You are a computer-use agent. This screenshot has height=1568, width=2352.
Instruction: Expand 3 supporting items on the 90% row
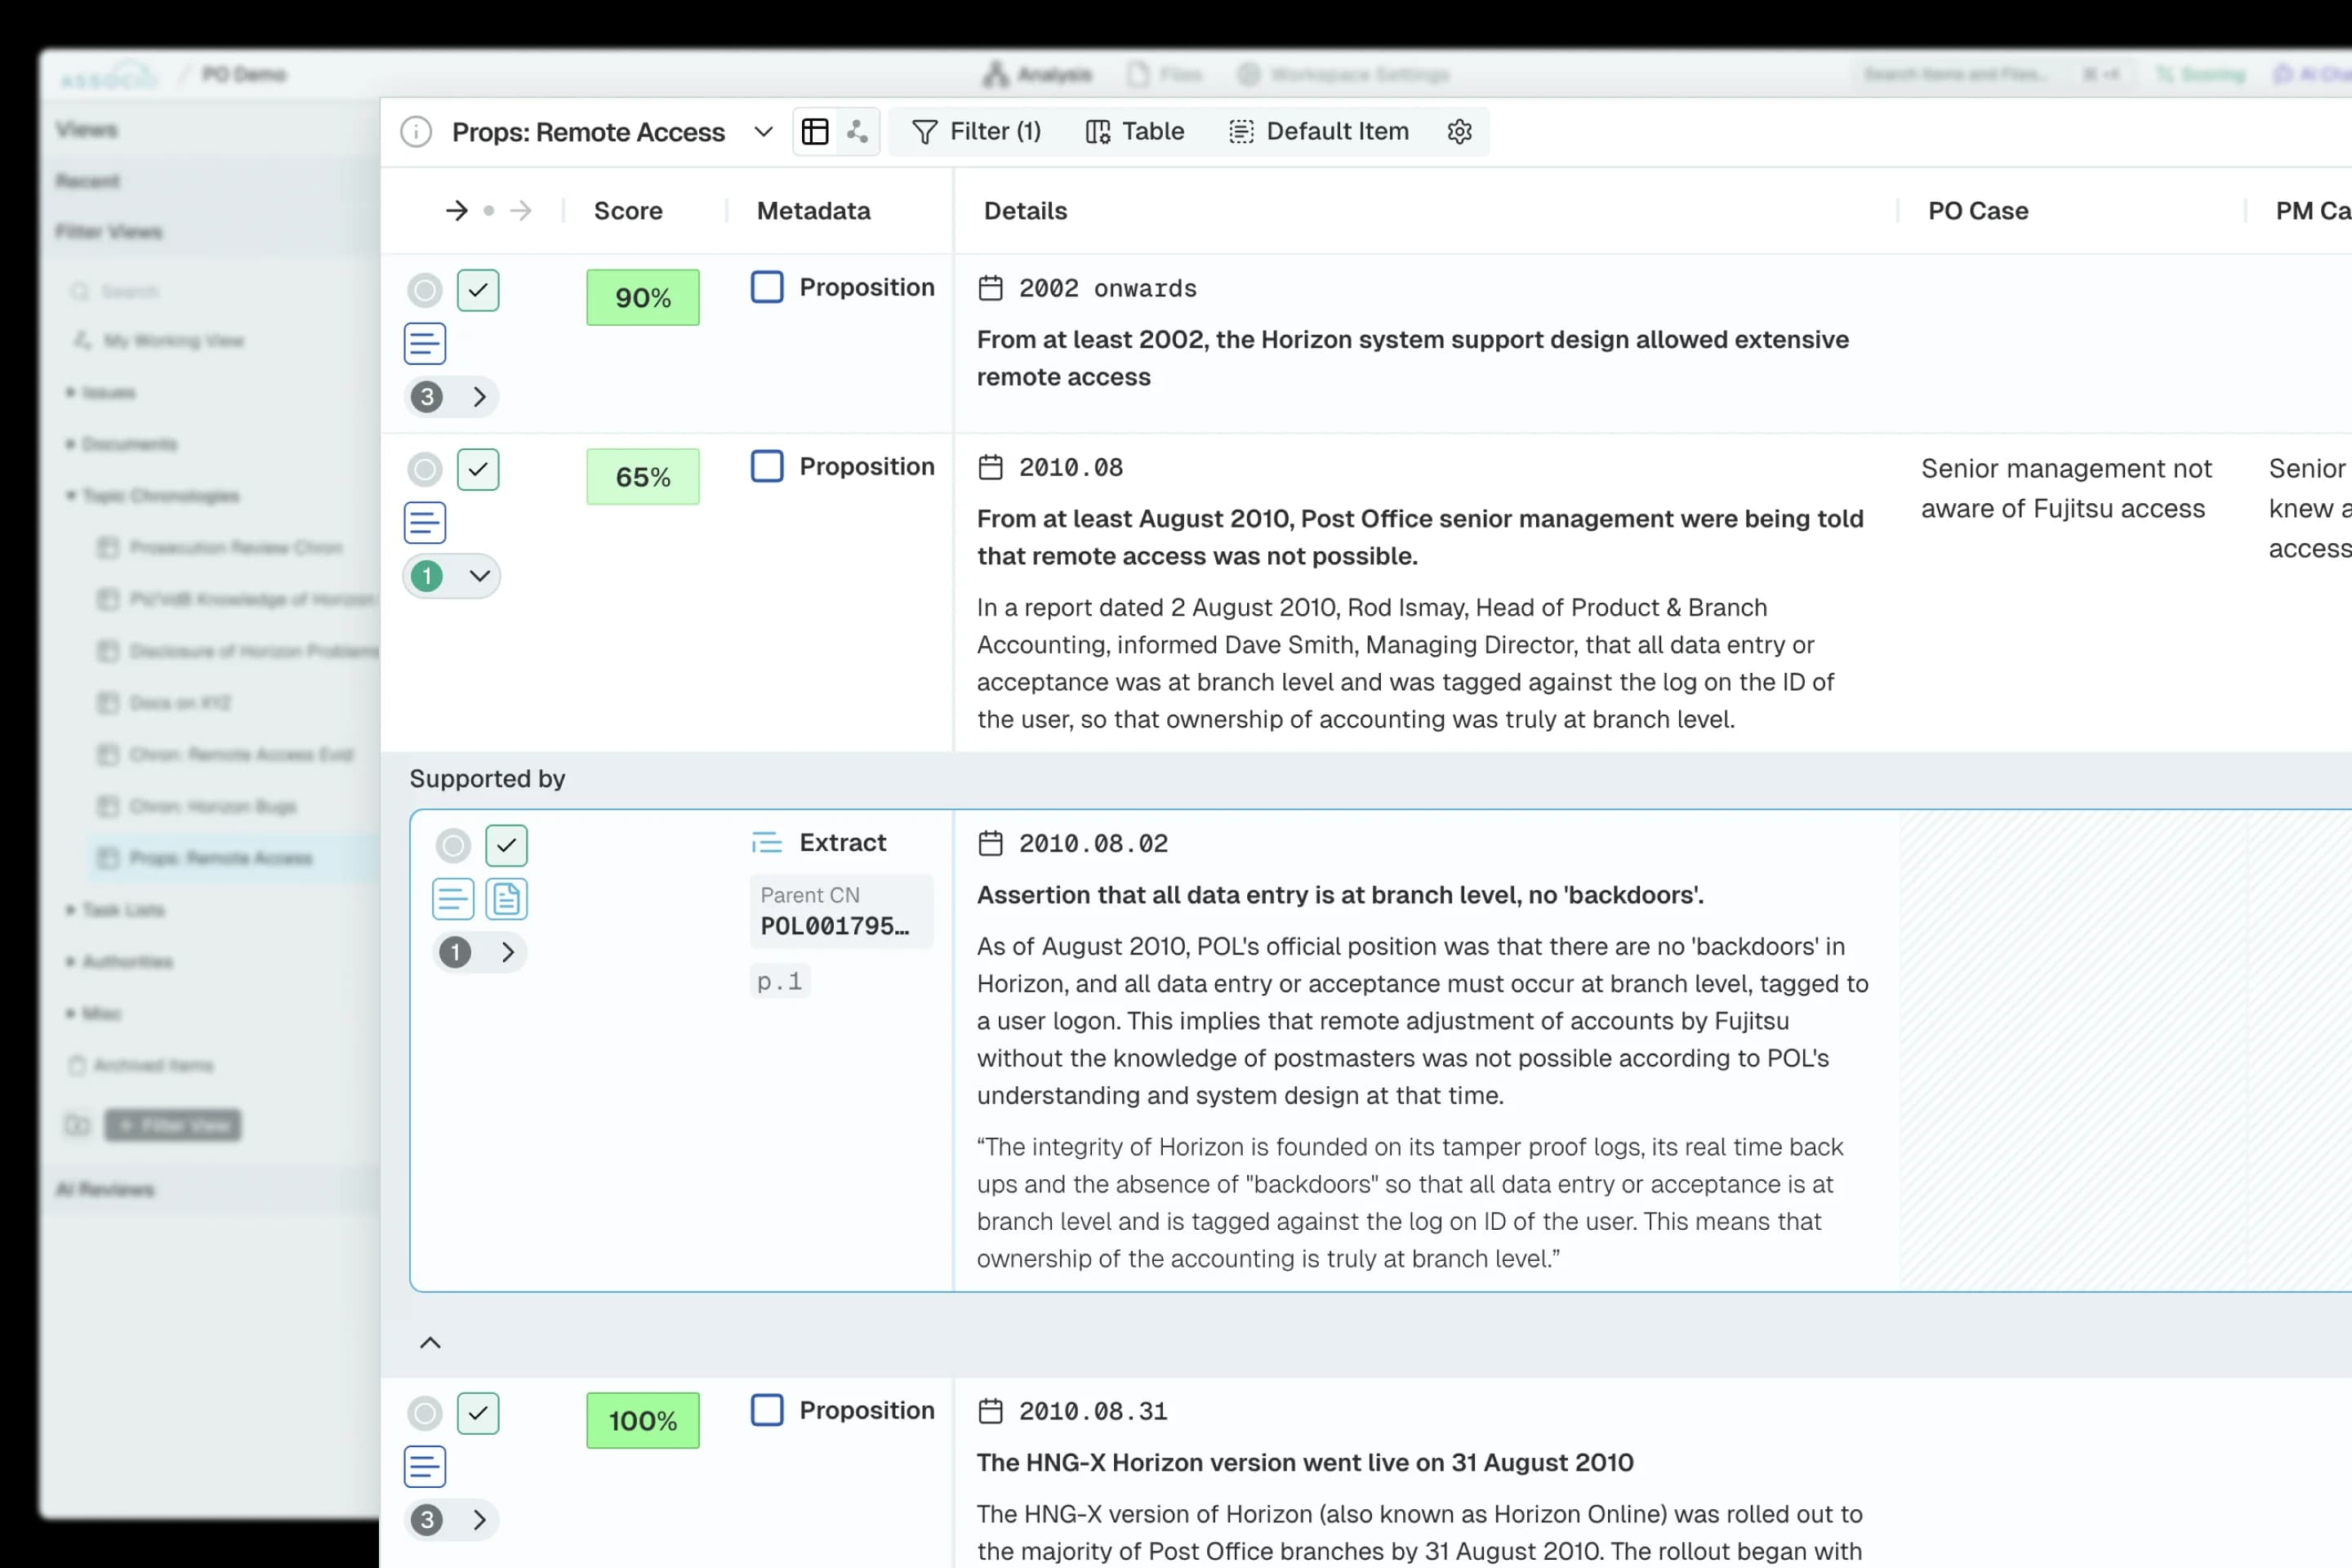click(479, 397)
